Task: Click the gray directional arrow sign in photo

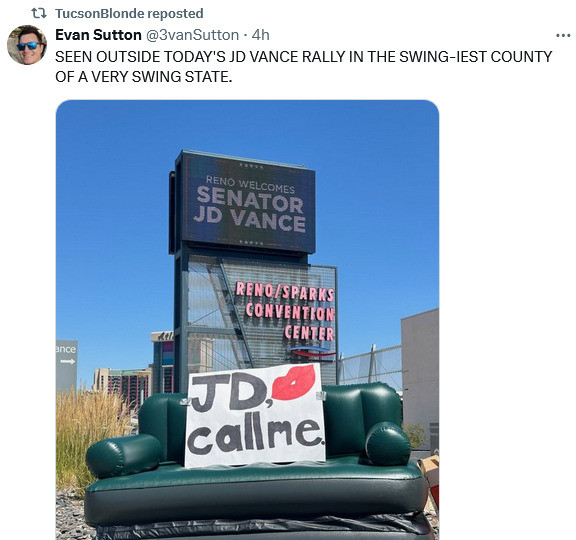Action: (x=66, y=366)
